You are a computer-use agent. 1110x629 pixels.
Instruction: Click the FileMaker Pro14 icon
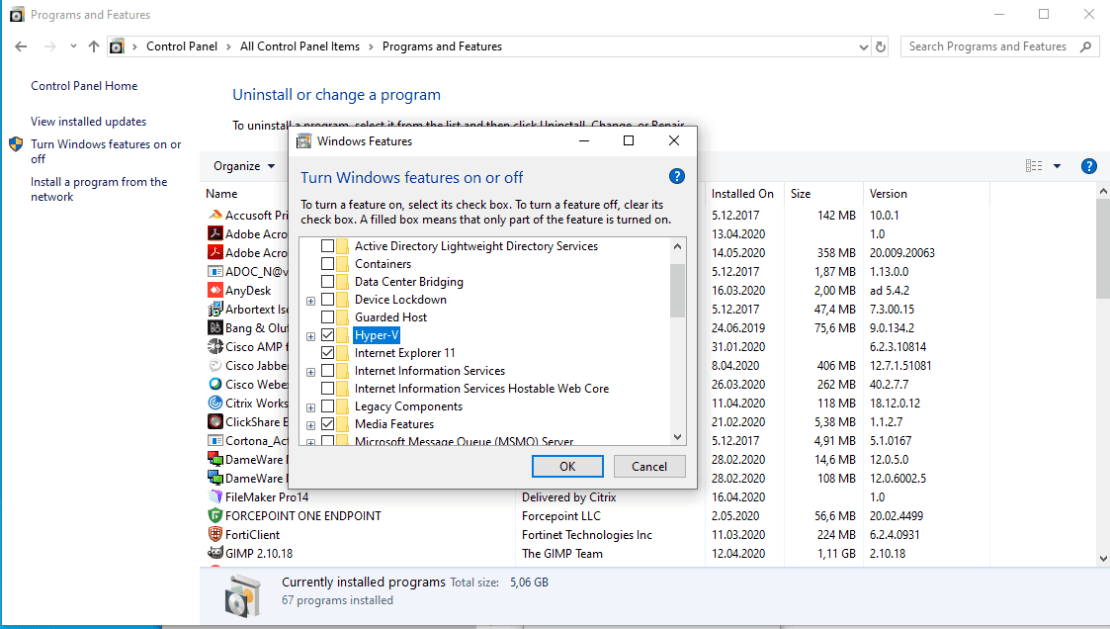pyautogui.click(x=215, y=497)
